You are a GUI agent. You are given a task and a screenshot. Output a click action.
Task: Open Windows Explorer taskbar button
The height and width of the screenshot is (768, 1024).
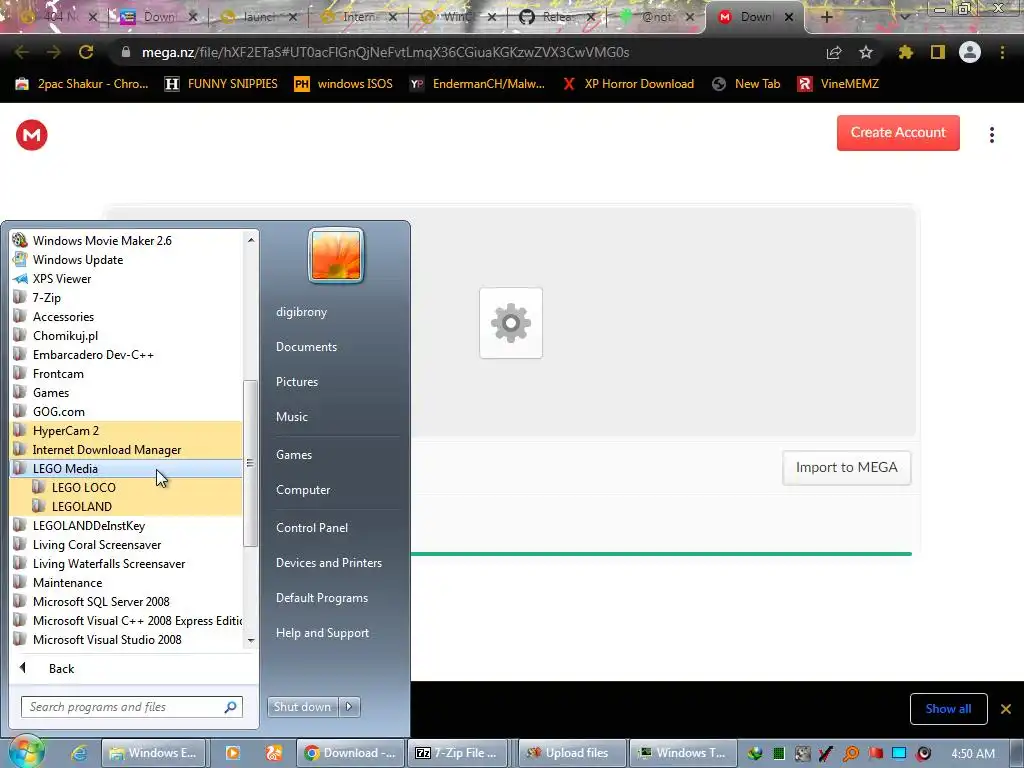[153, 753]
